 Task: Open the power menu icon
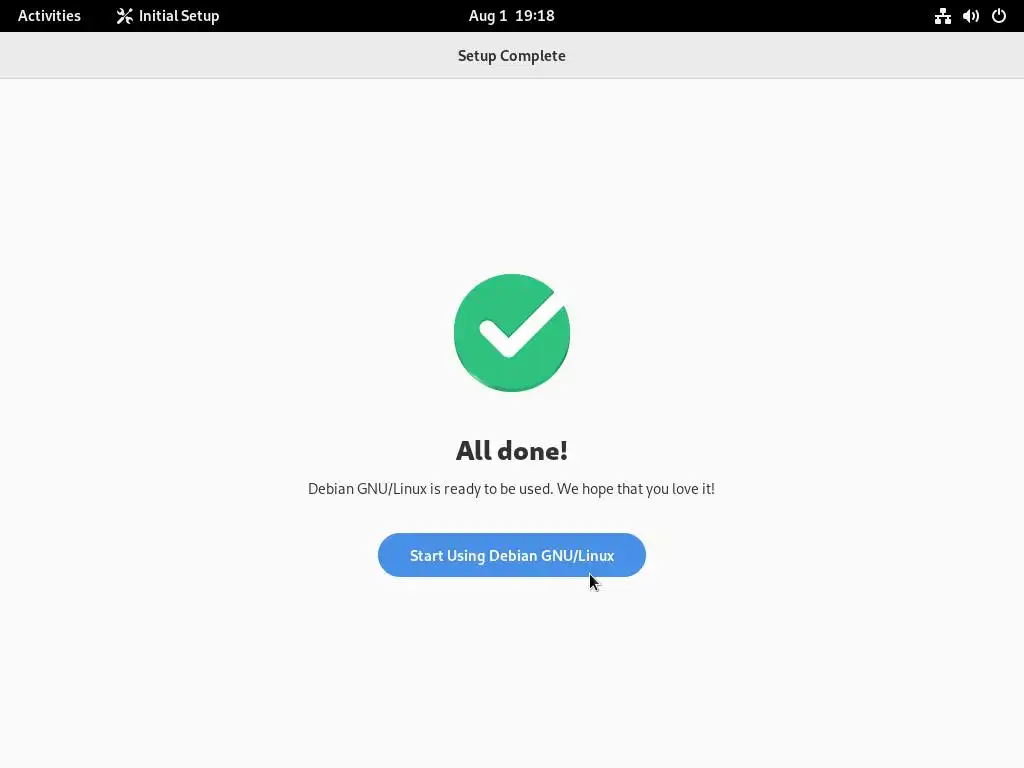tap(999, 16)
